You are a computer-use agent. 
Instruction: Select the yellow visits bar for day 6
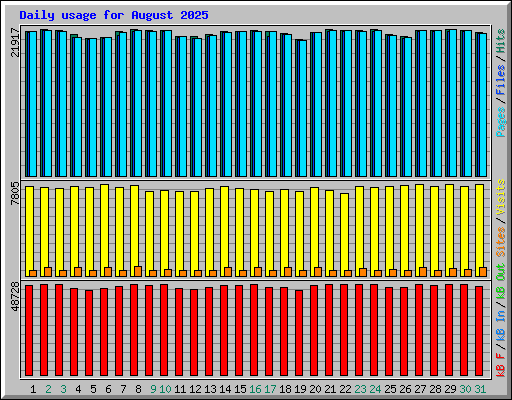(104, 230)
